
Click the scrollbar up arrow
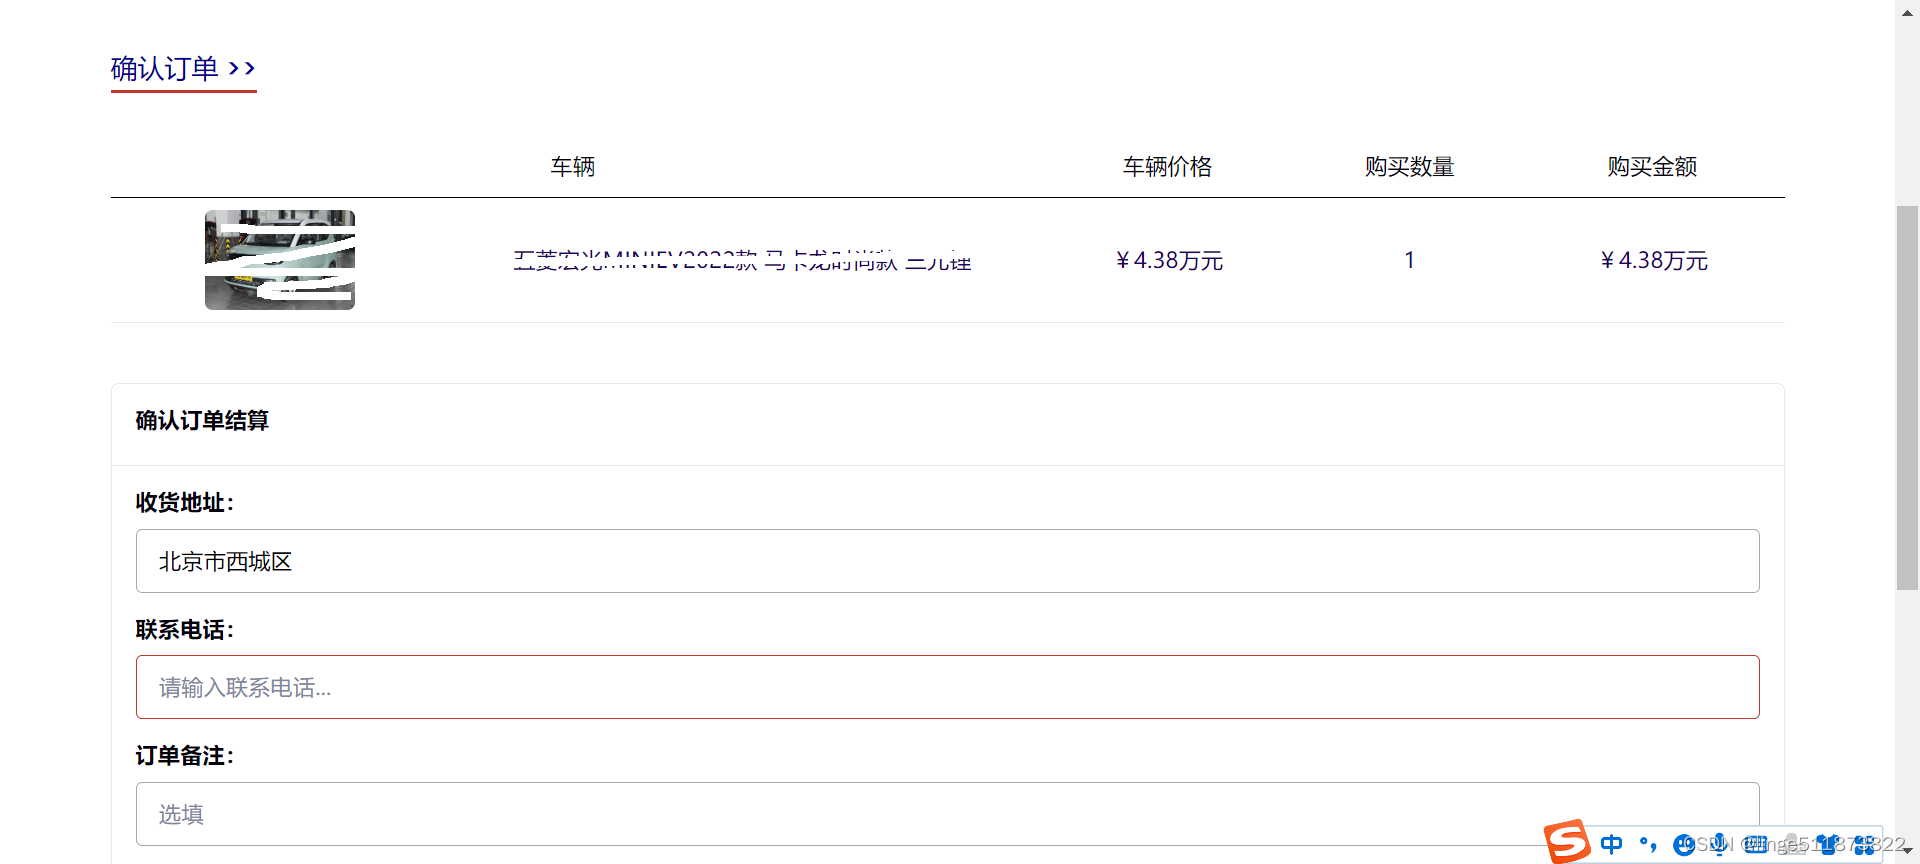coord(1907,12)
